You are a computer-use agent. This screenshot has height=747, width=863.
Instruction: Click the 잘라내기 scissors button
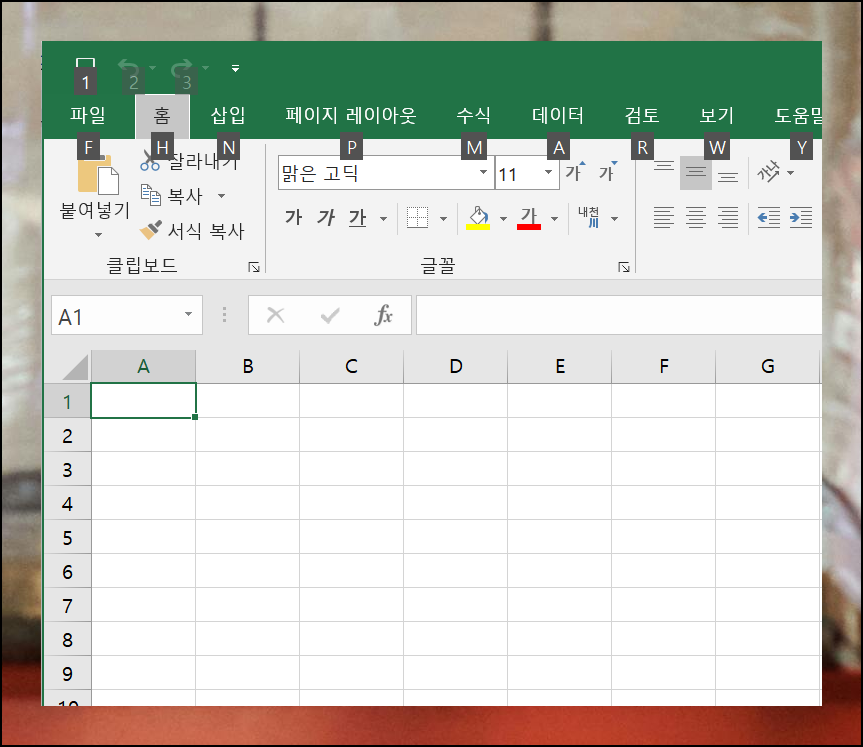[189, 161]
